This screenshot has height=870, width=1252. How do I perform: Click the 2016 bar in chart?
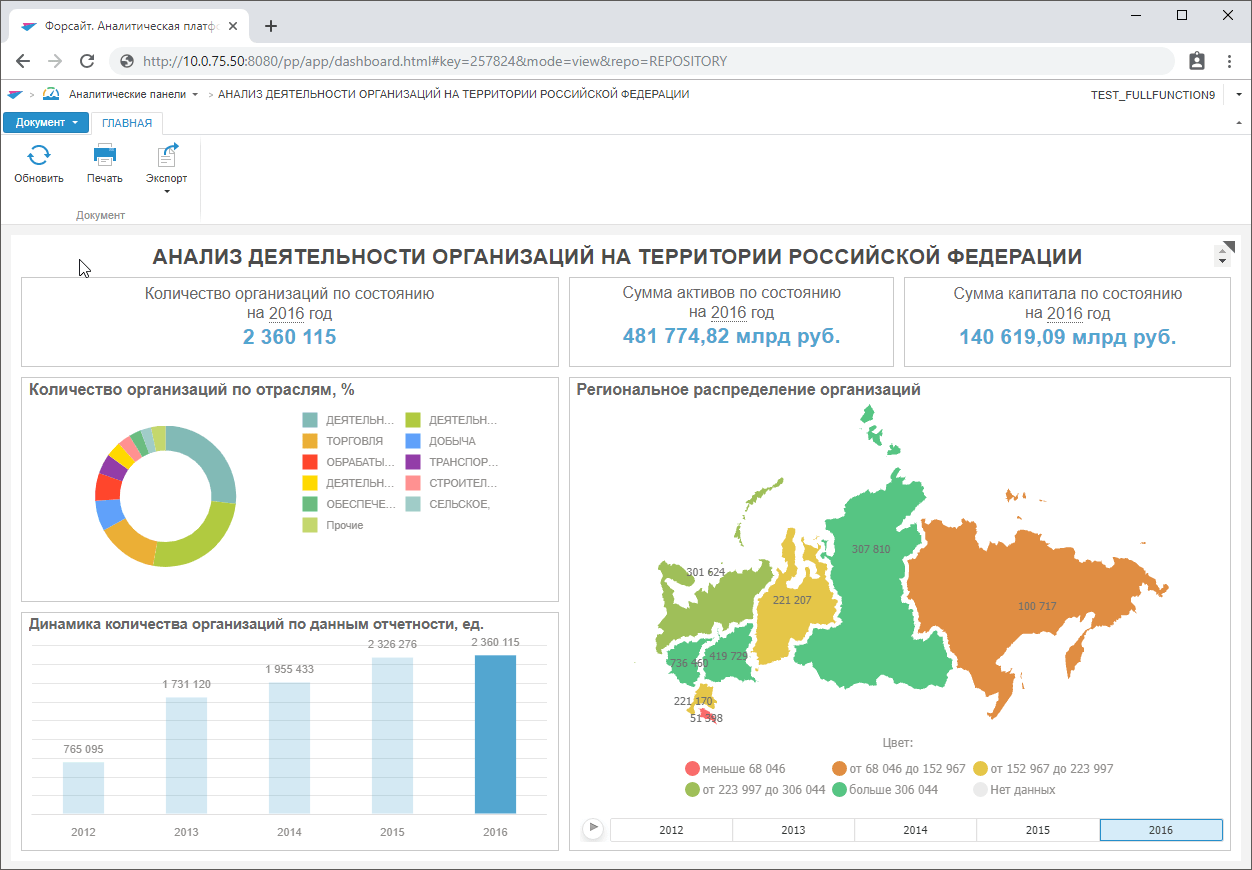[495, 734]
